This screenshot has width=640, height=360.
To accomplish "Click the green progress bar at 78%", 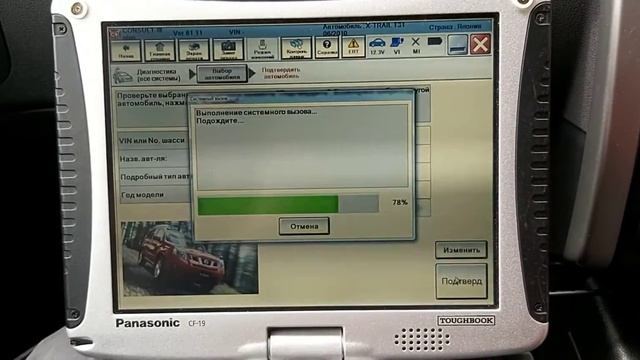I will pyautogui.click(x=268, y=204).
